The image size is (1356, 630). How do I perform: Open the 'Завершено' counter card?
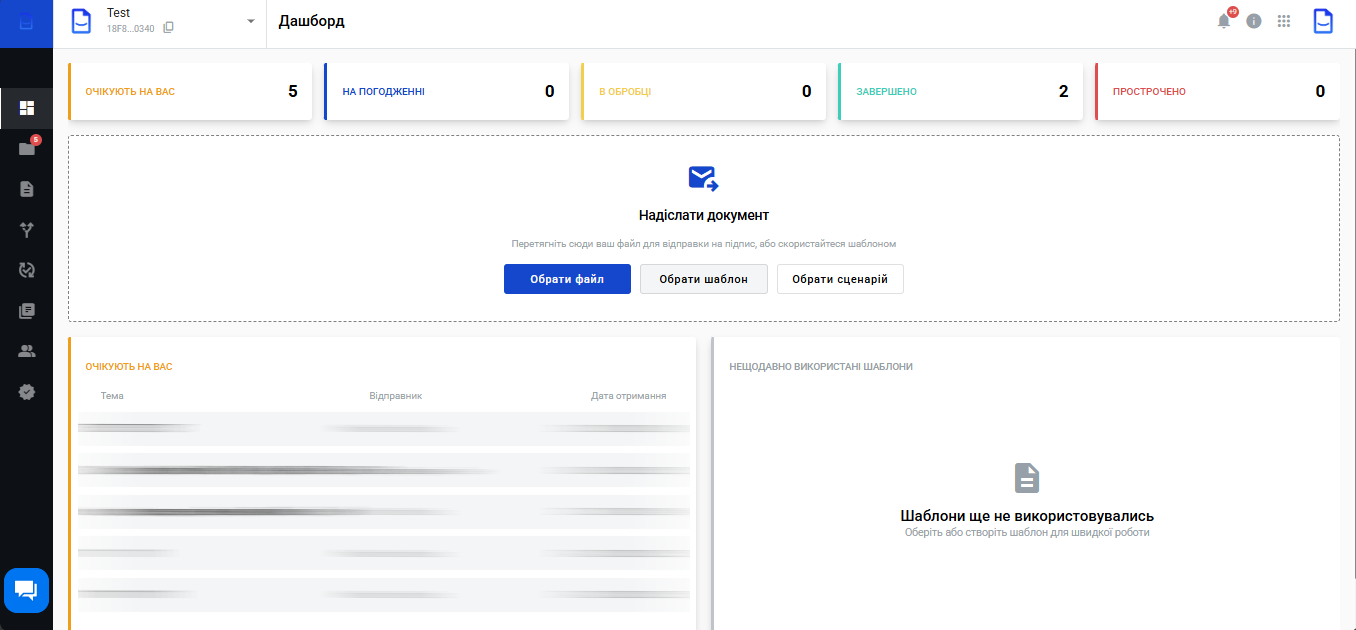coord(961,92)
